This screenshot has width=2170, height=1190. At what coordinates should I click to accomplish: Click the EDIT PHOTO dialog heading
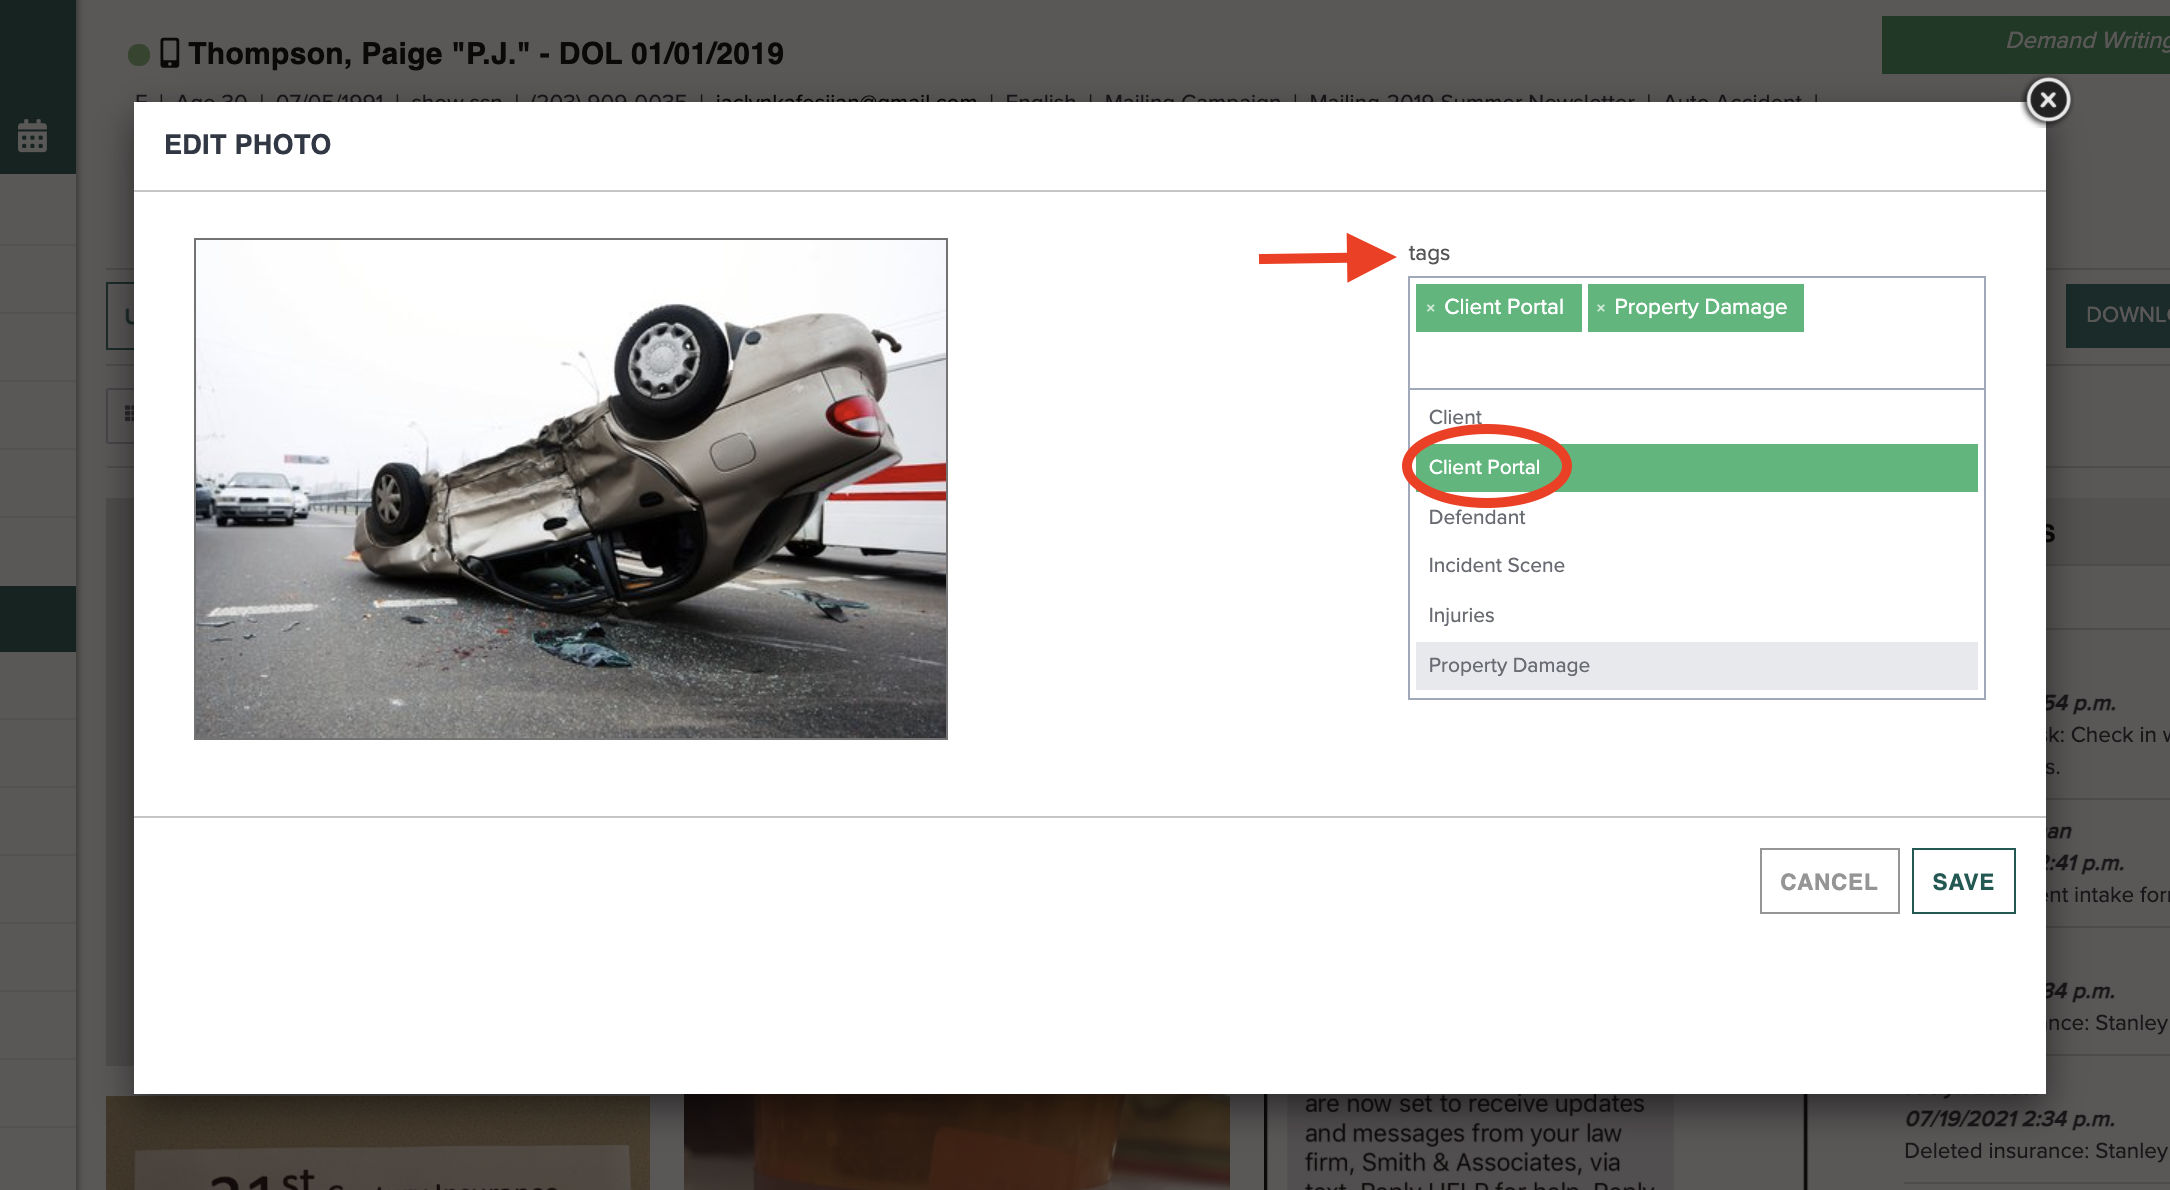point(247,145)
